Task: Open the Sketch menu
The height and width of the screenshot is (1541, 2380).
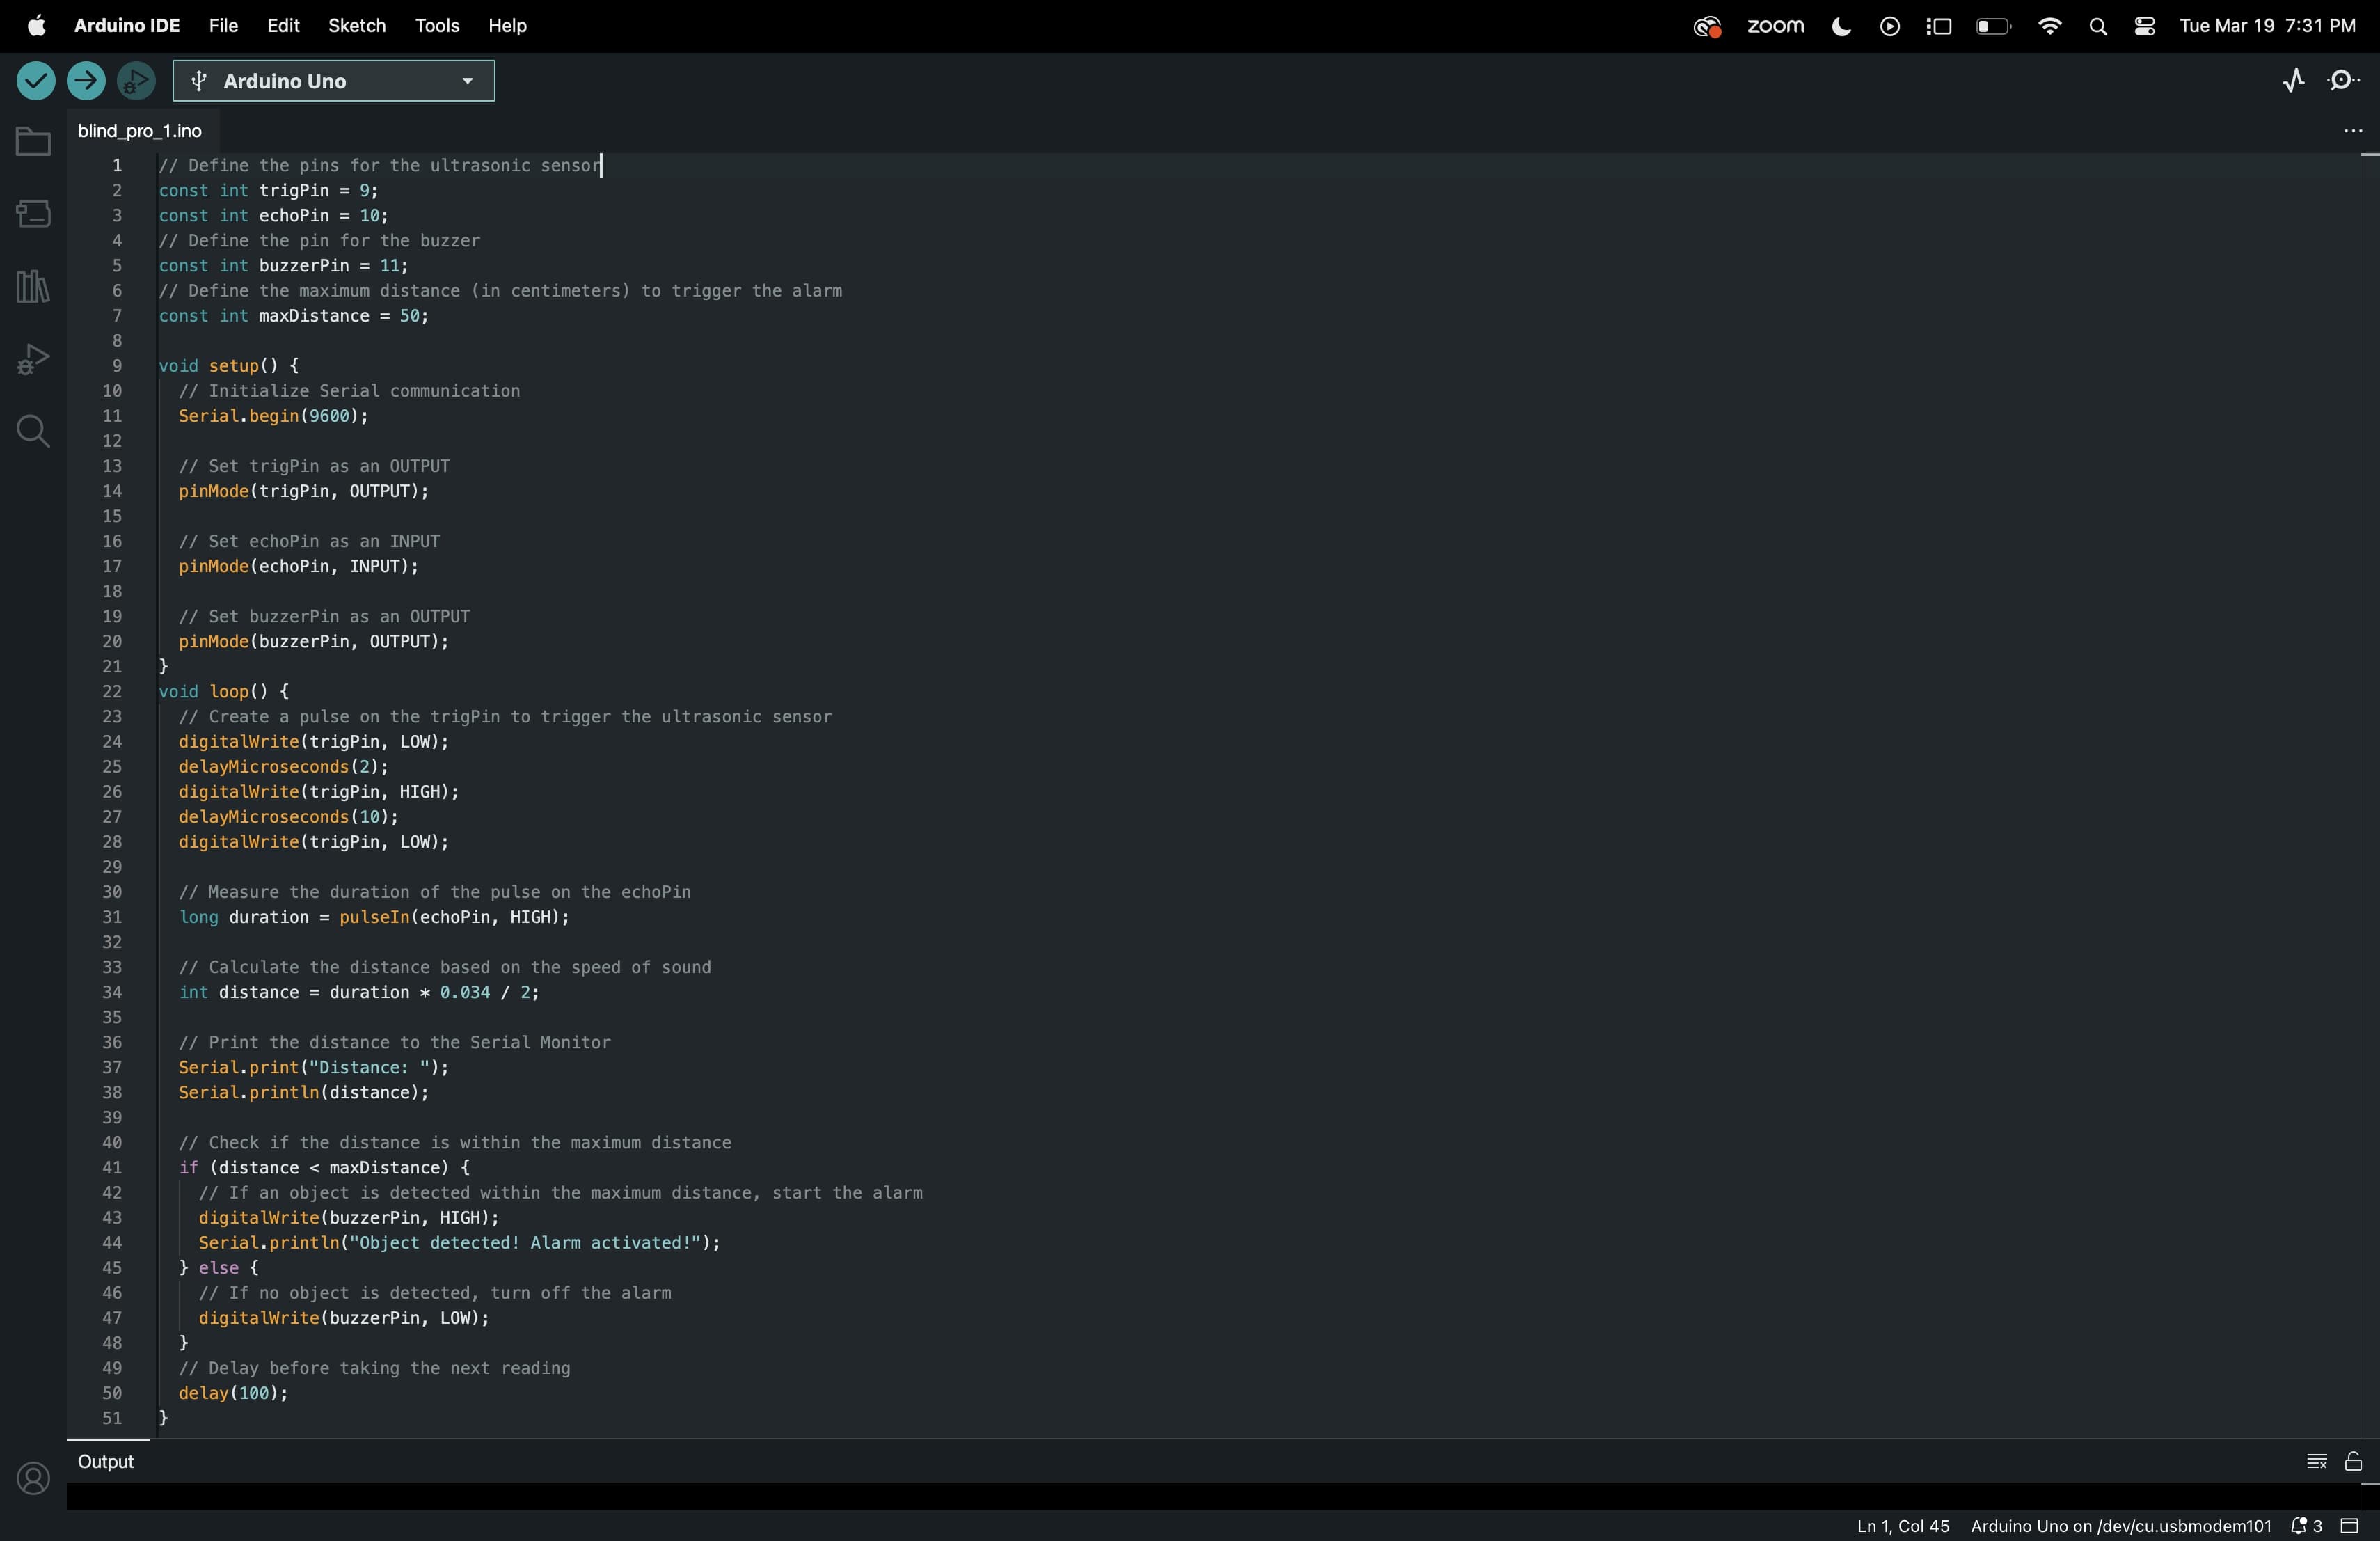Action: click(356, 26)
